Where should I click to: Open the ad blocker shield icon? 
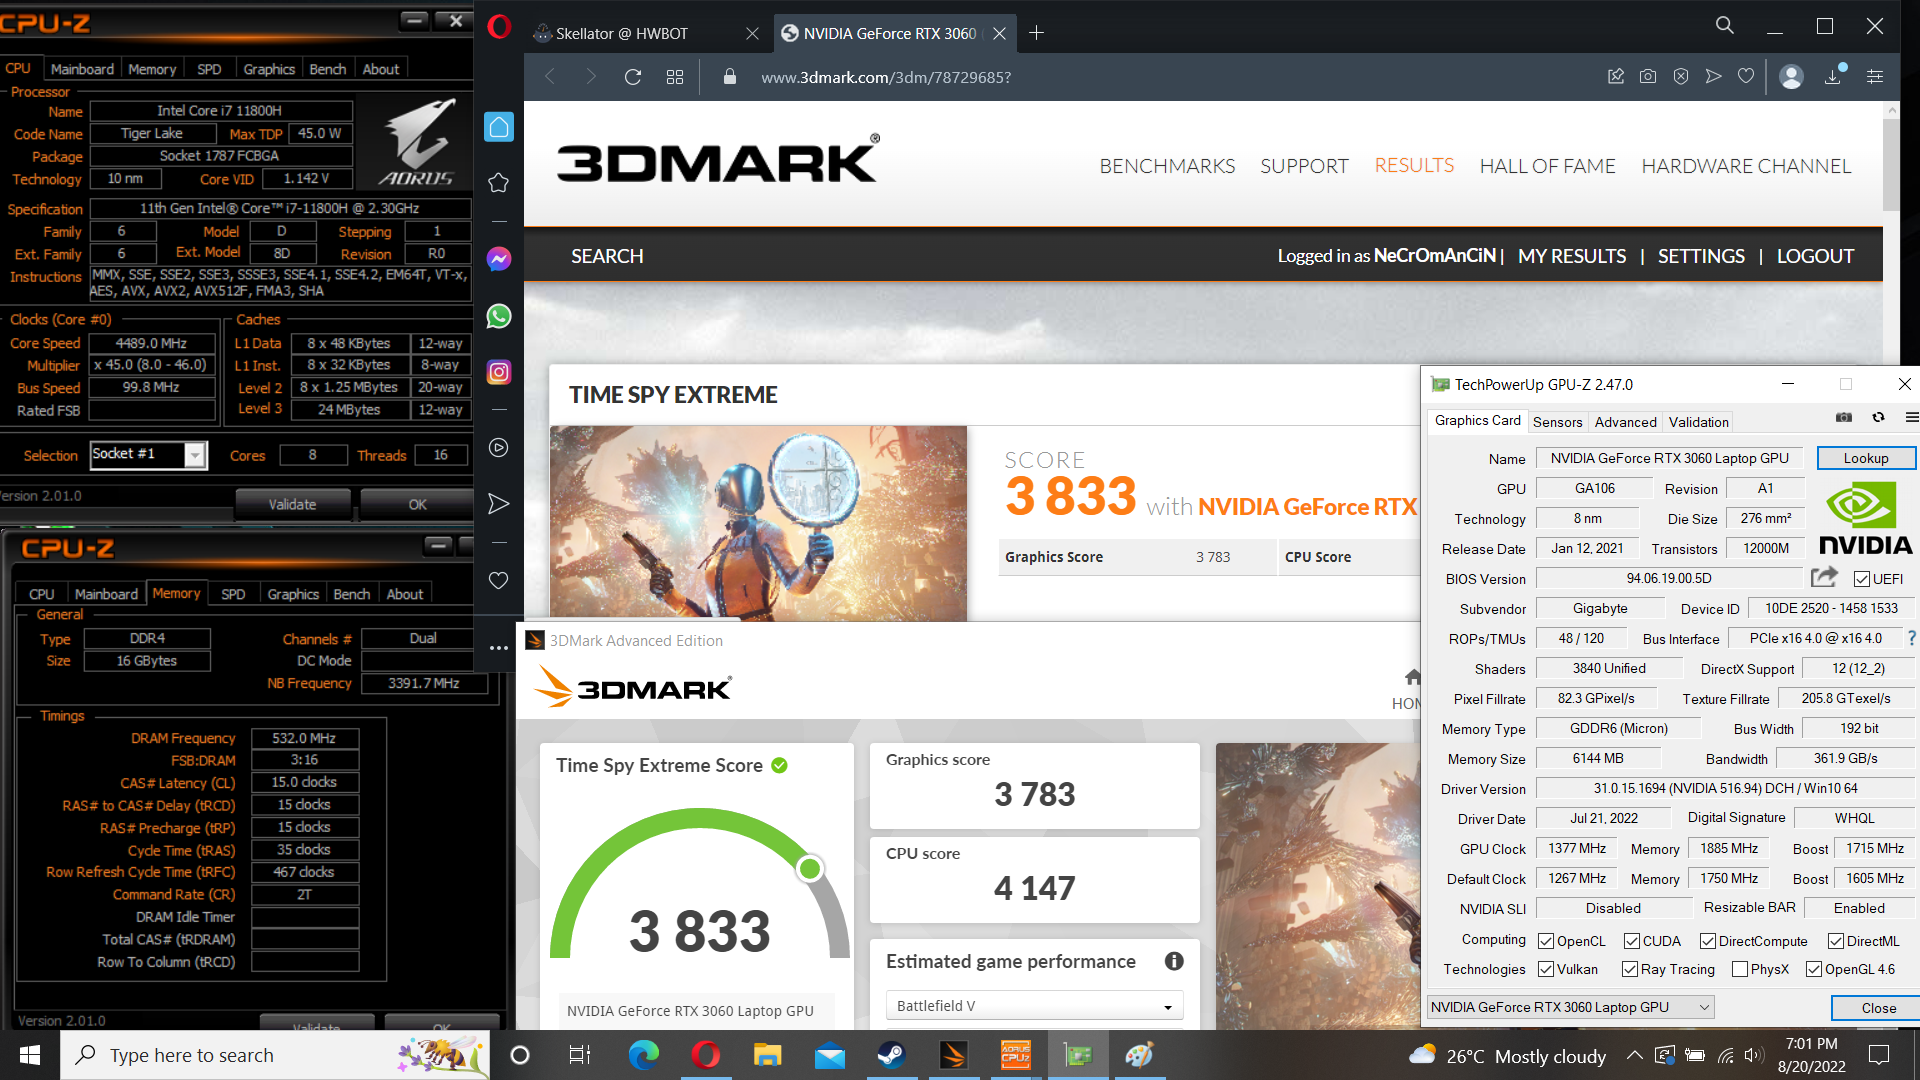(x=1681, y=76)
